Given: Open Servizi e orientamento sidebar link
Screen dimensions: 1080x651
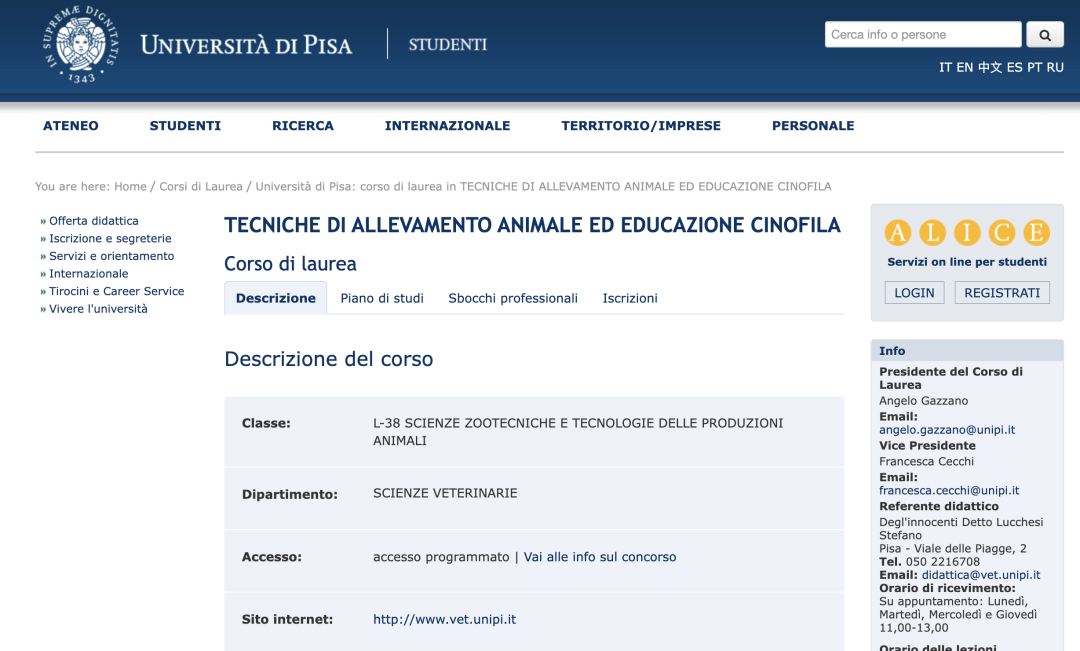Looking at the screenshot, I should (x=112, y=256).
